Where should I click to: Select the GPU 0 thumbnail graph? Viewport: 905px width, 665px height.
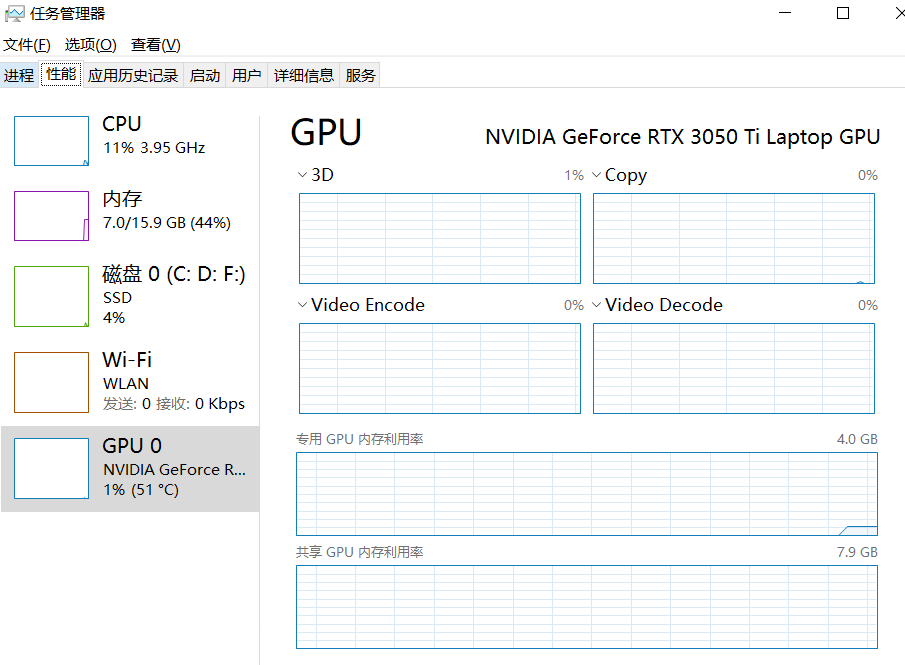(x=51, y=468)
